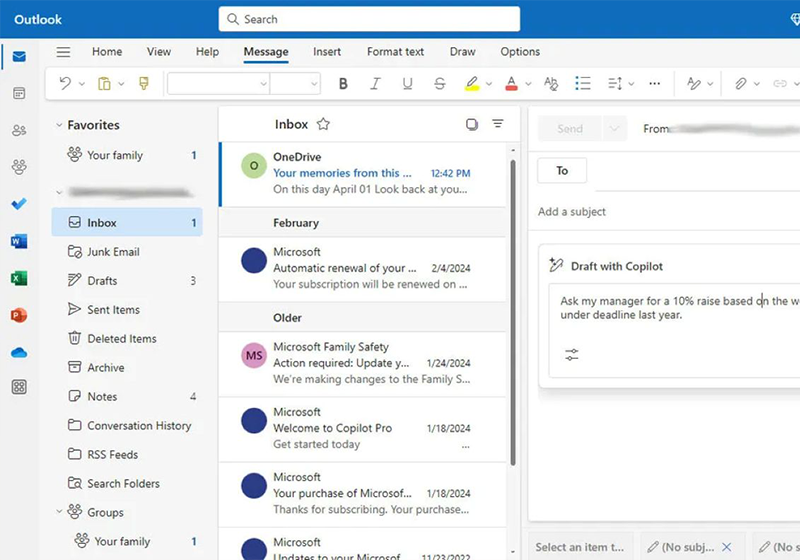Screen dimensions: 800x560
Task: Open the Deleted Items folder
Action: coord(127,339)
